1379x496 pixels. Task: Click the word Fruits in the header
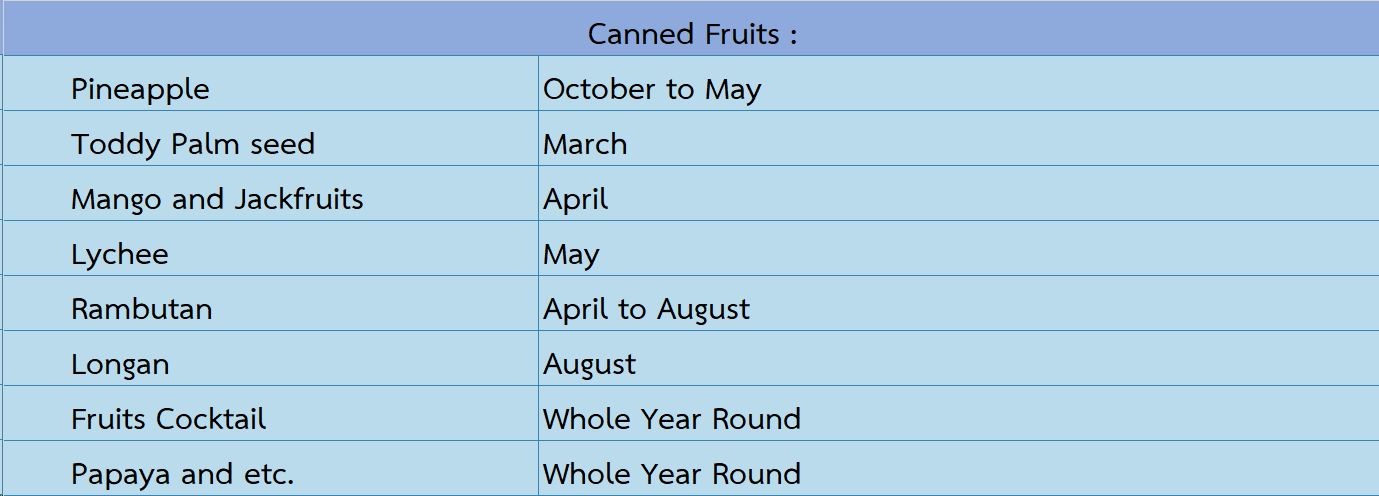(x=741, y=34)
